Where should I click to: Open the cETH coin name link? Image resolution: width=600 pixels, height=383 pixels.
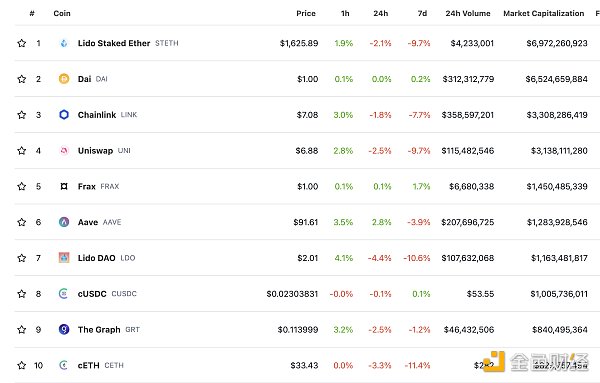pos(88,365)
